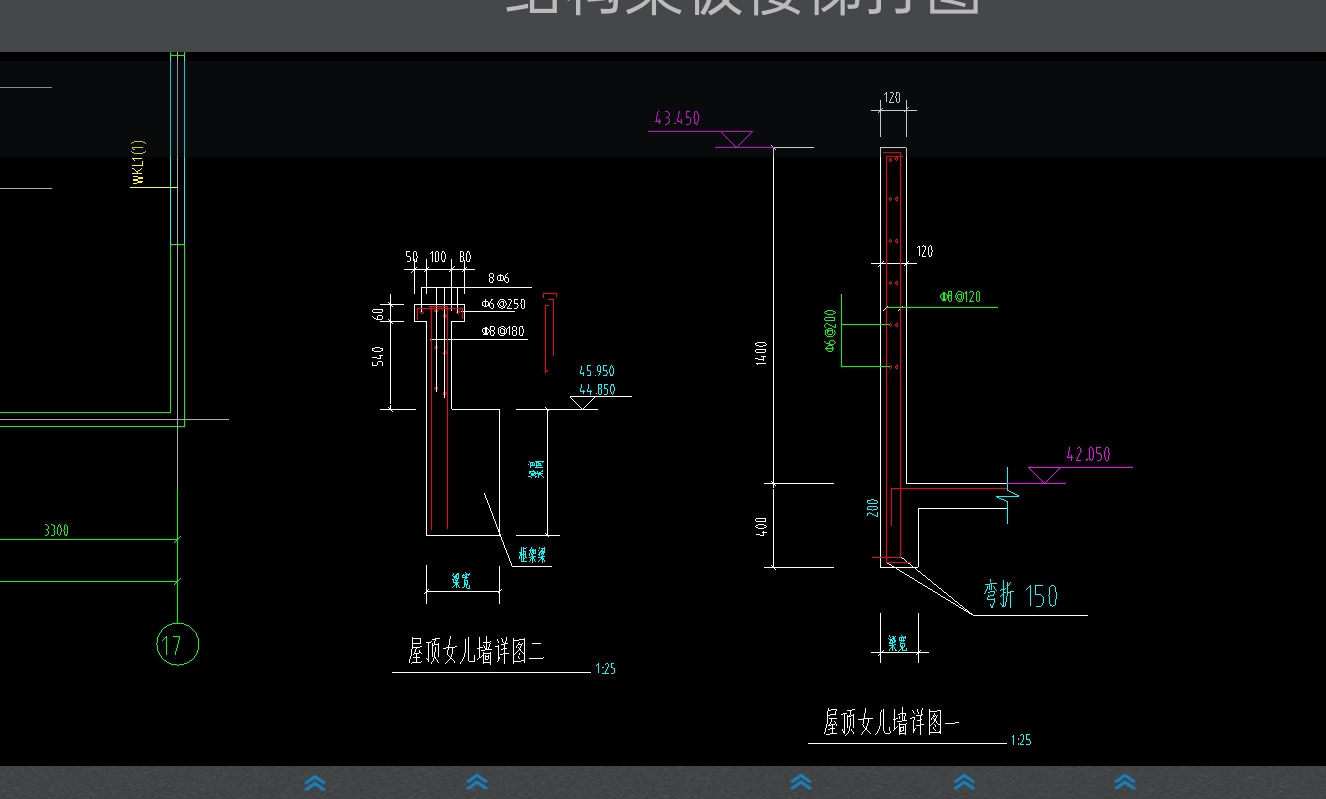
Task: Click the yellow beam label WKL1(1)
Action: coord(138,162)
